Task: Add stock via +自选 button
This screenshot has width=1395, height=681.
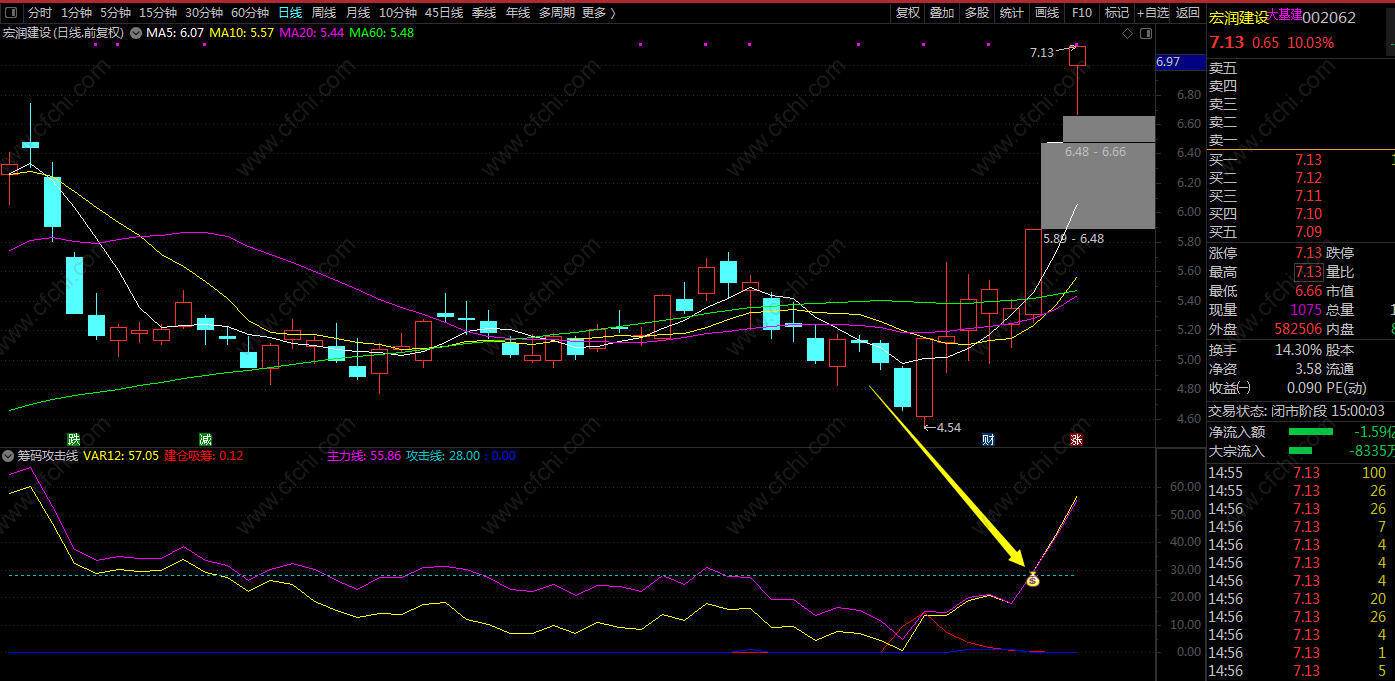Action: tap(1152, 13)
